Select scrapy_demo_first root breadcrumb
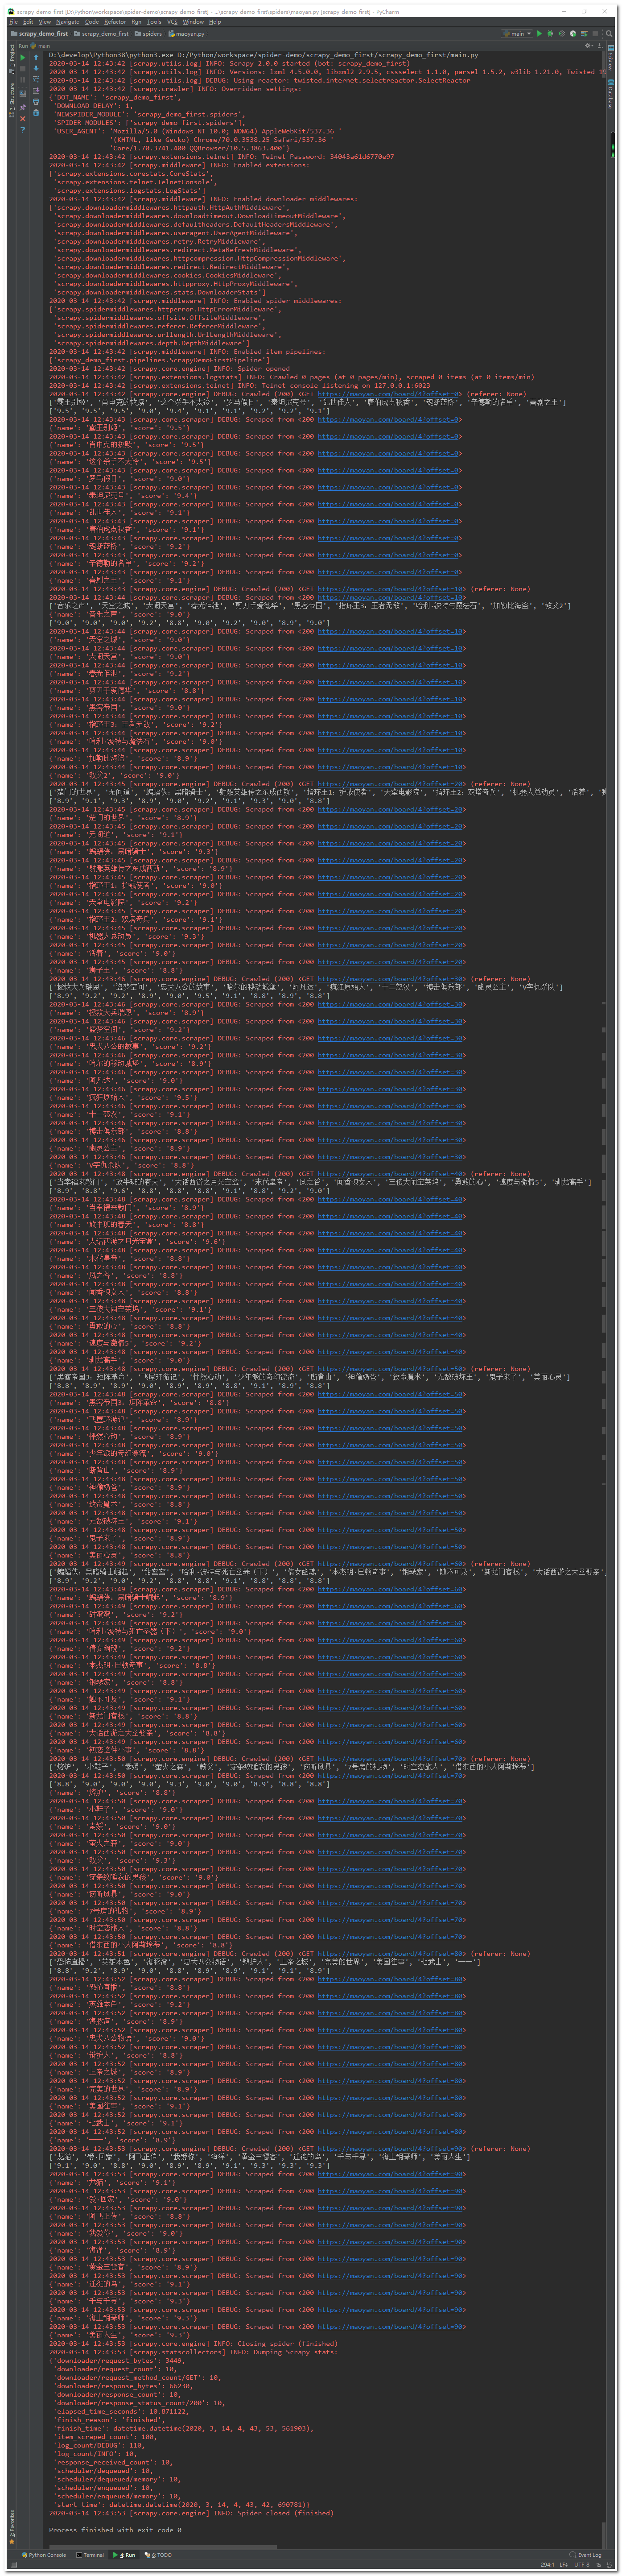Image resolution: width=622 pixels, height=2576 pixels. (x=40, y=34)
